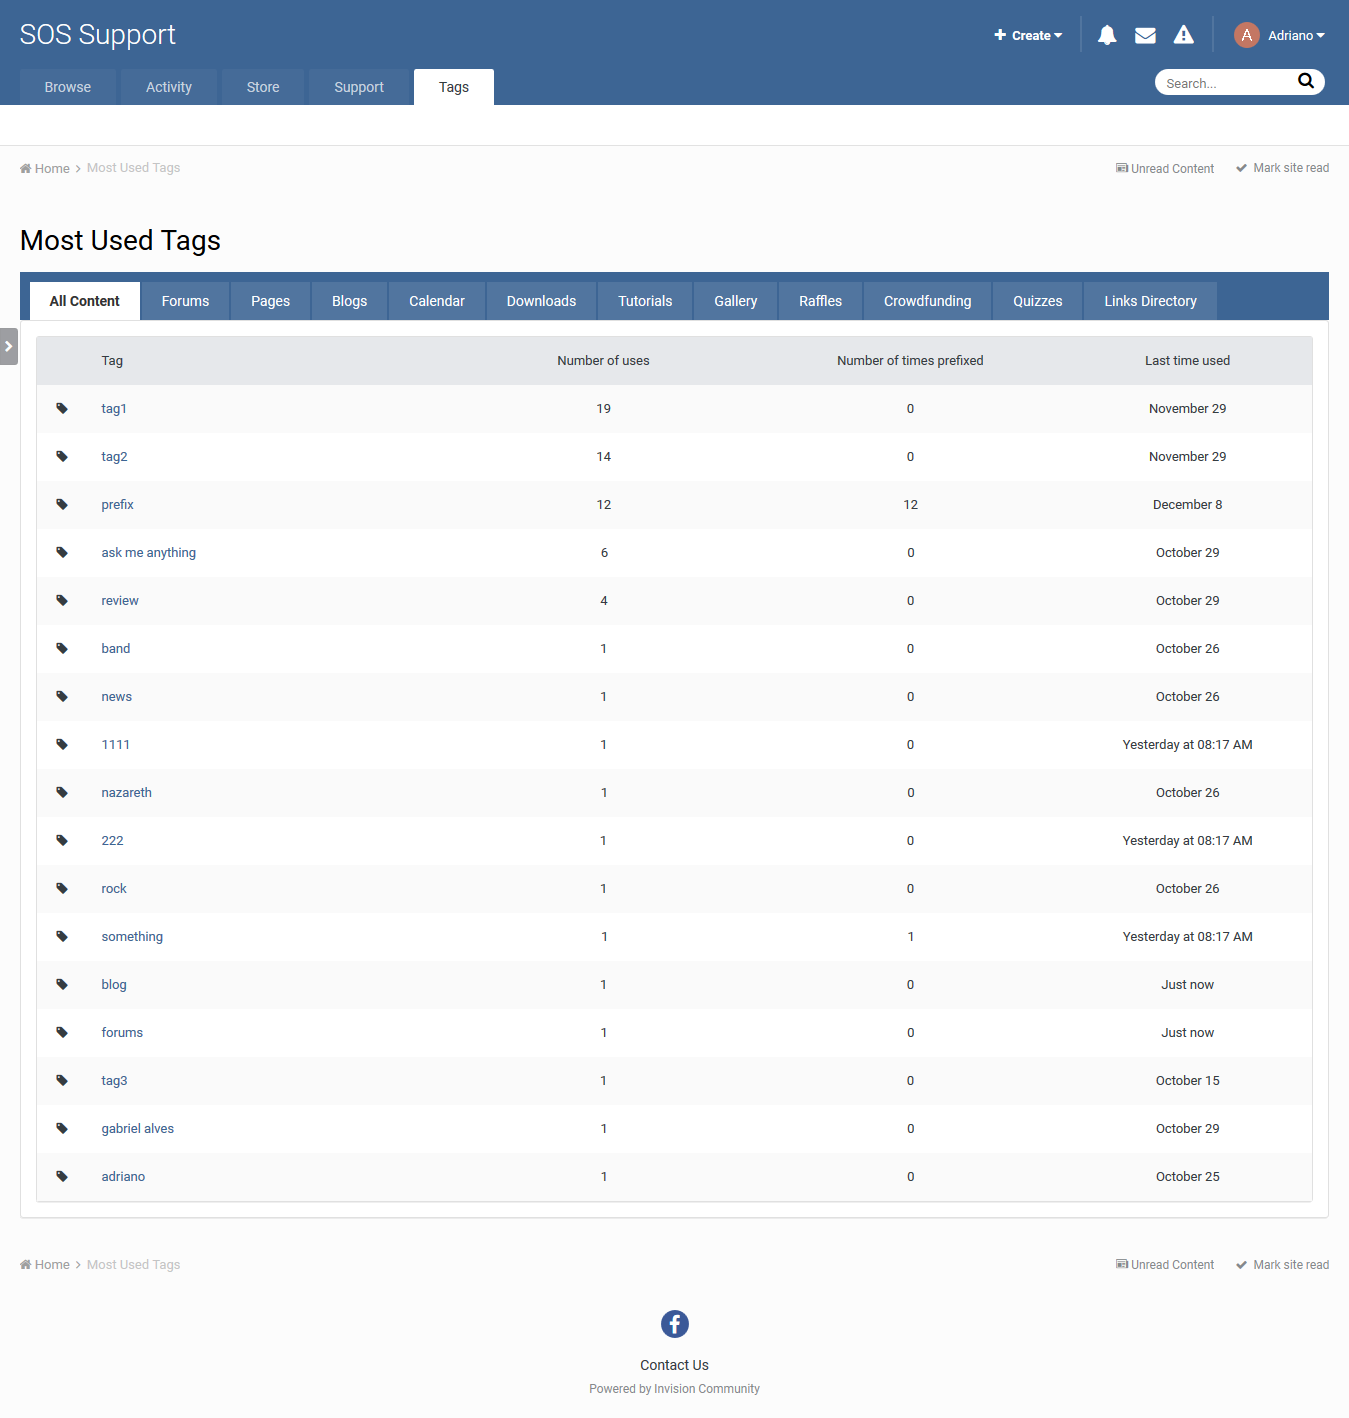Open the Support menu tab
The width and height of the screenshot is (1349, 1418).
click(359, 87)
